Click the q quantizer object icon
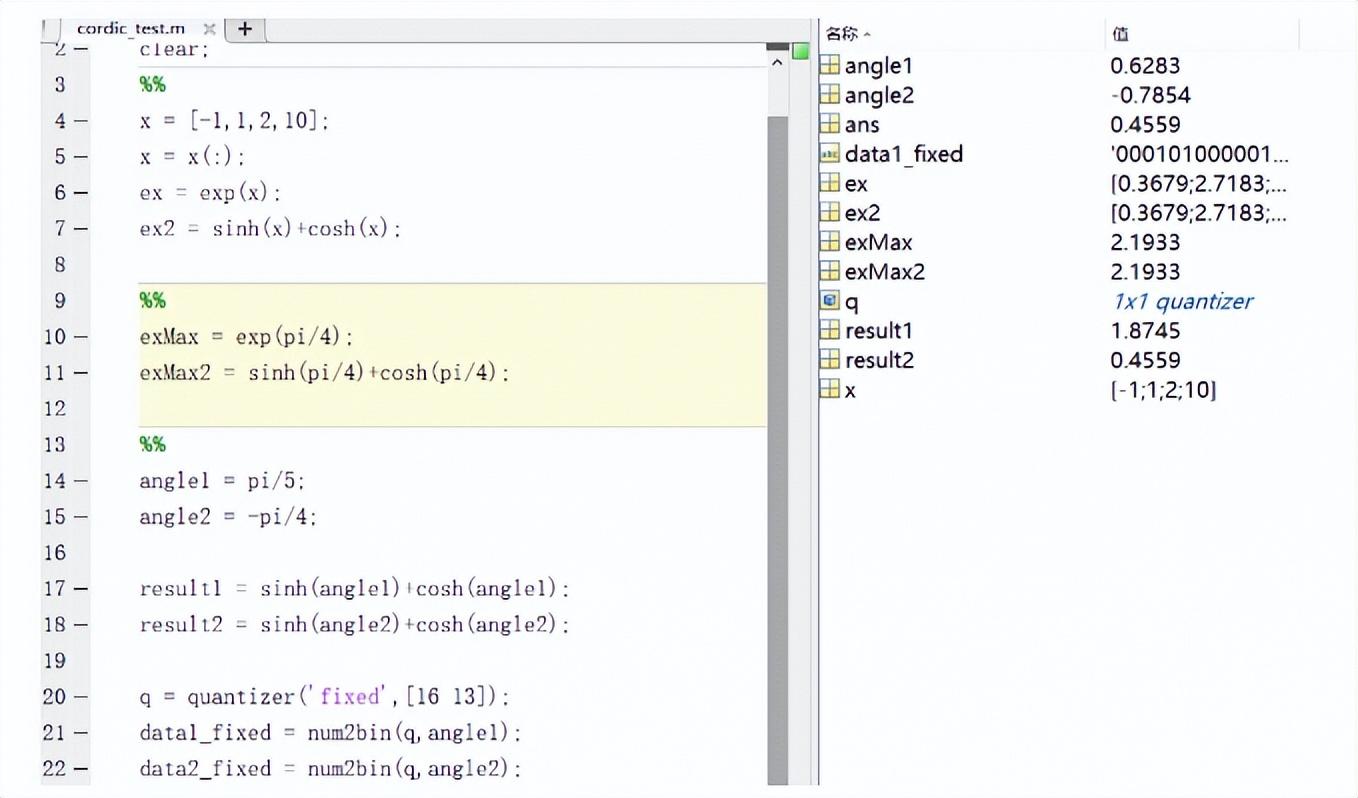Image resolution: width=1358 pixels, height=798 pixels. [829, 301]
